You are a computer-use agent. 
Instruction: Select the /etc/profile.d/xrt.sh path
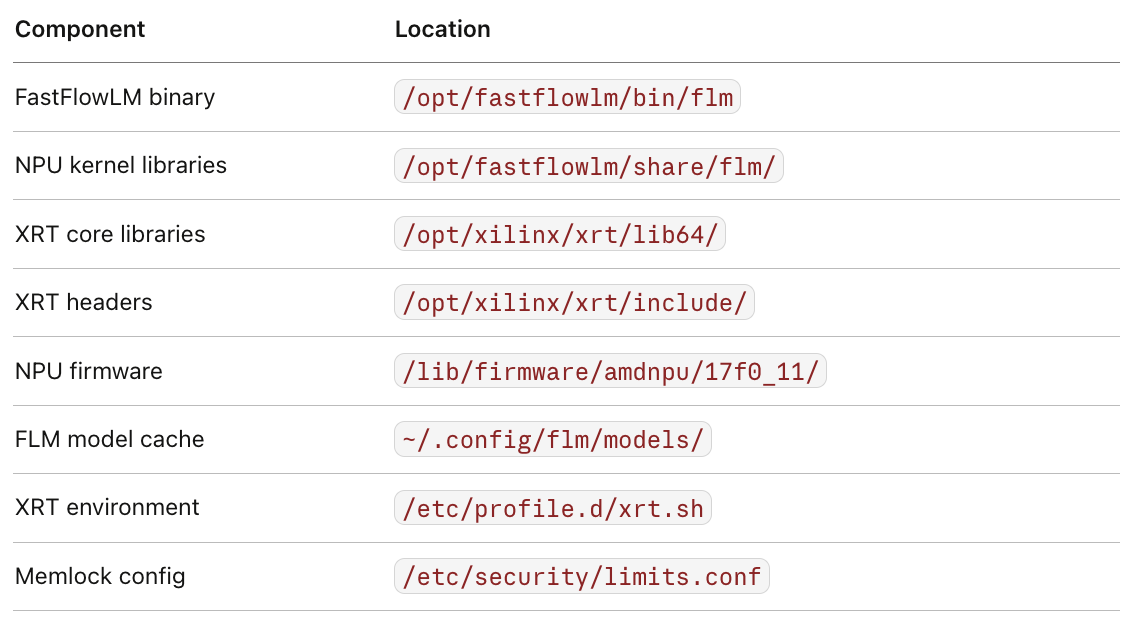(553, 508)
